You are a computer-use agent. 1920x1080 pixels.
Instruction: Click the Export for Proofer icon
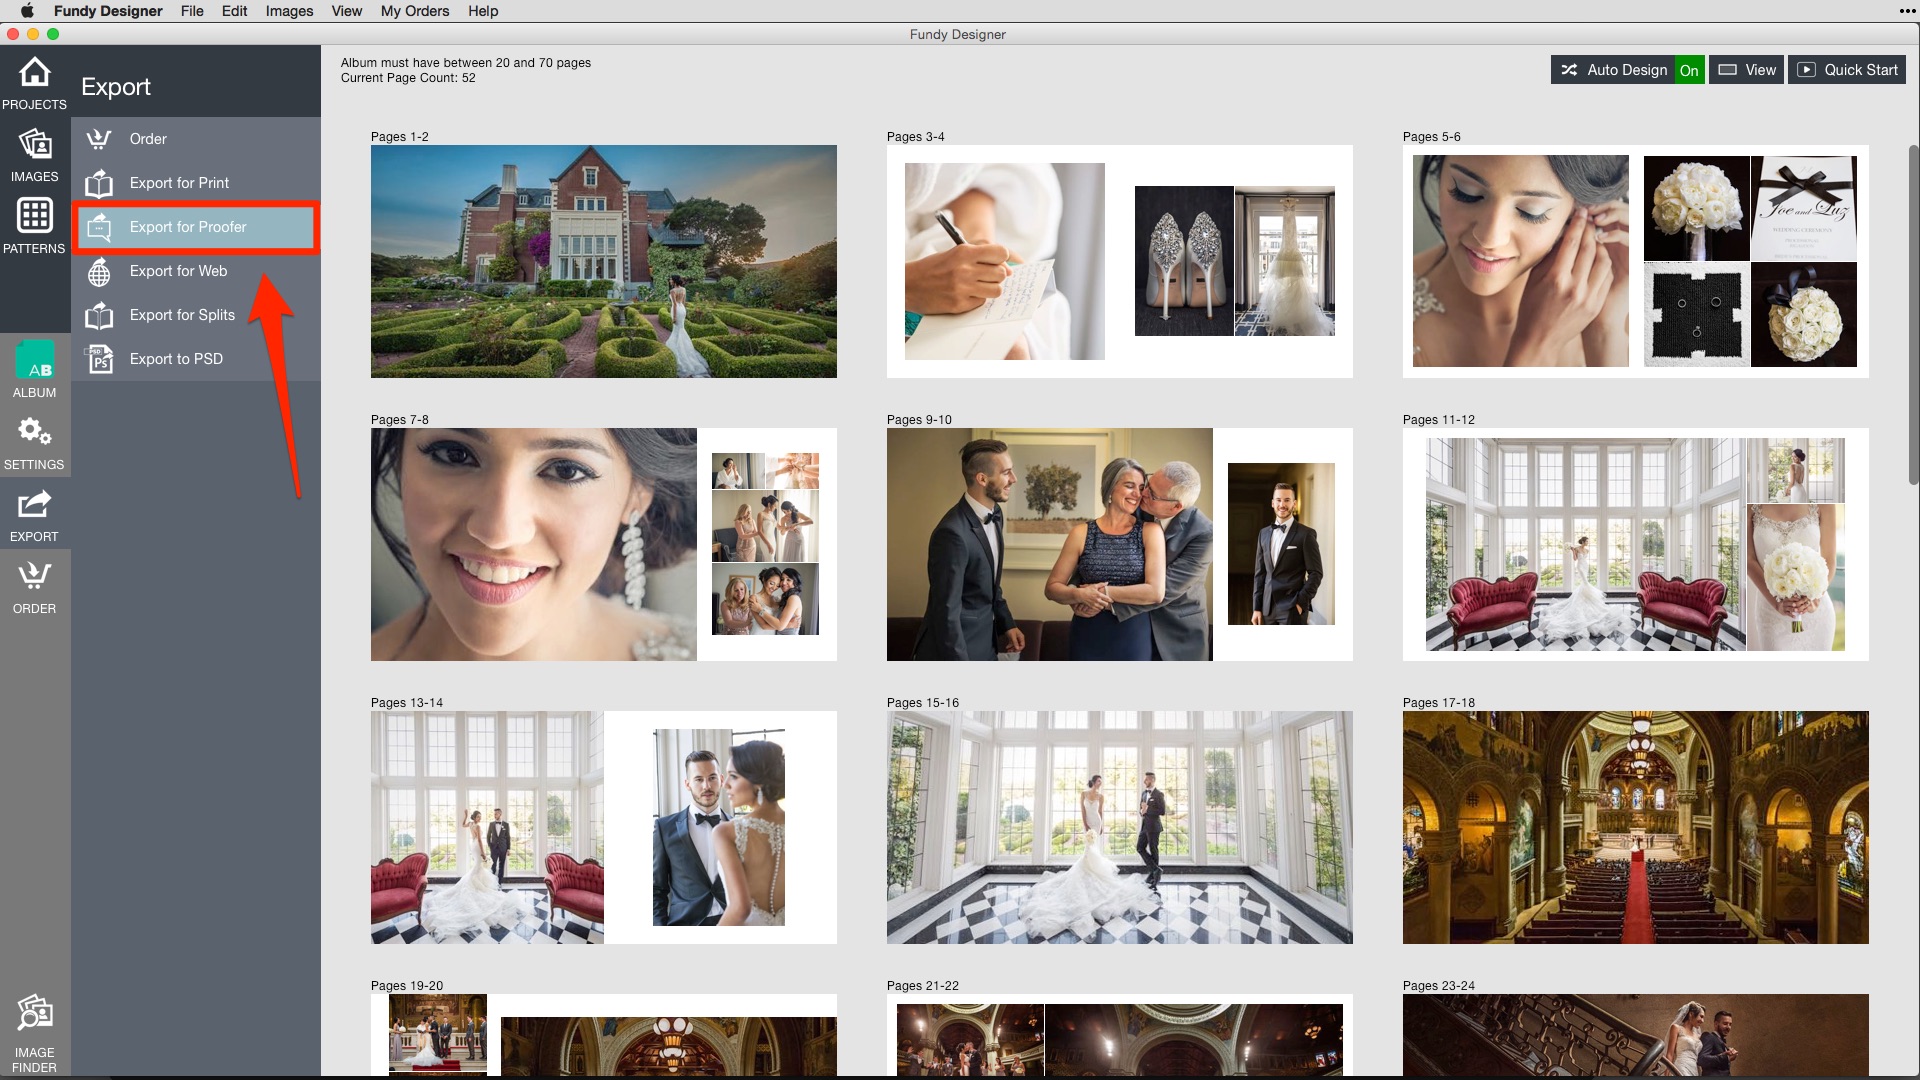pos(98,227)
